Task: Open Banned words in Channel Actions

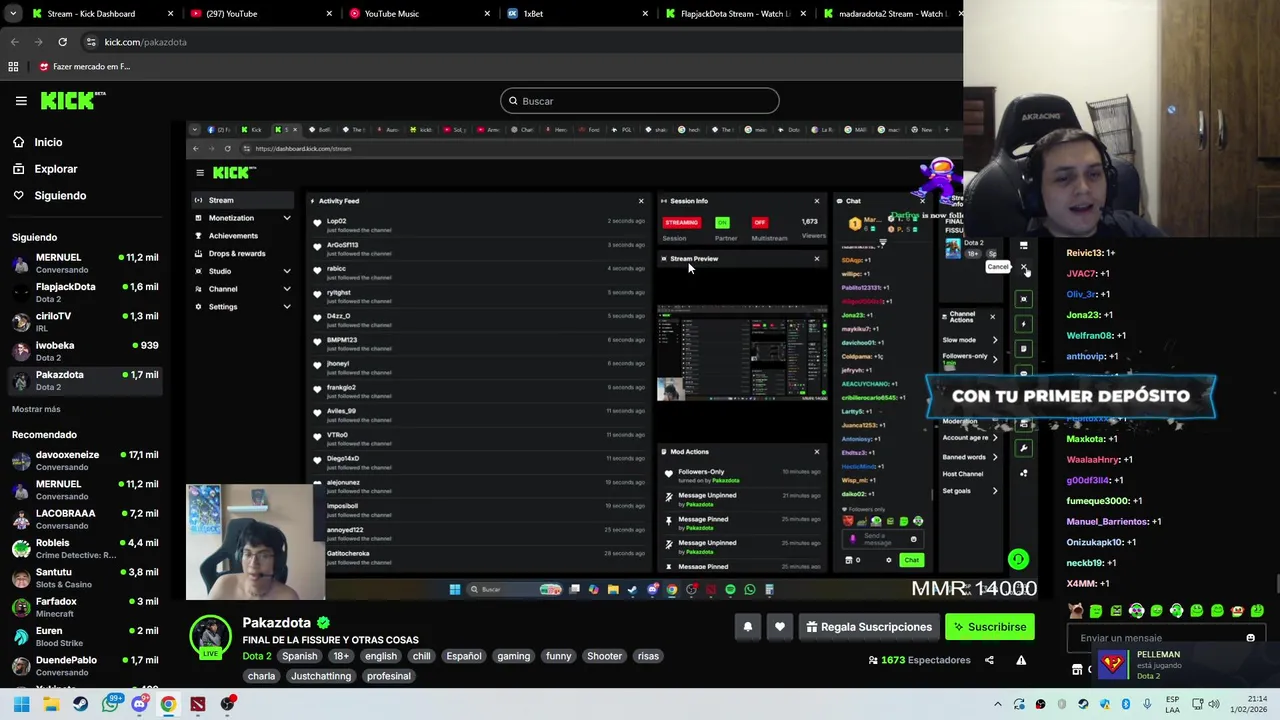Action: click(970, 457)
